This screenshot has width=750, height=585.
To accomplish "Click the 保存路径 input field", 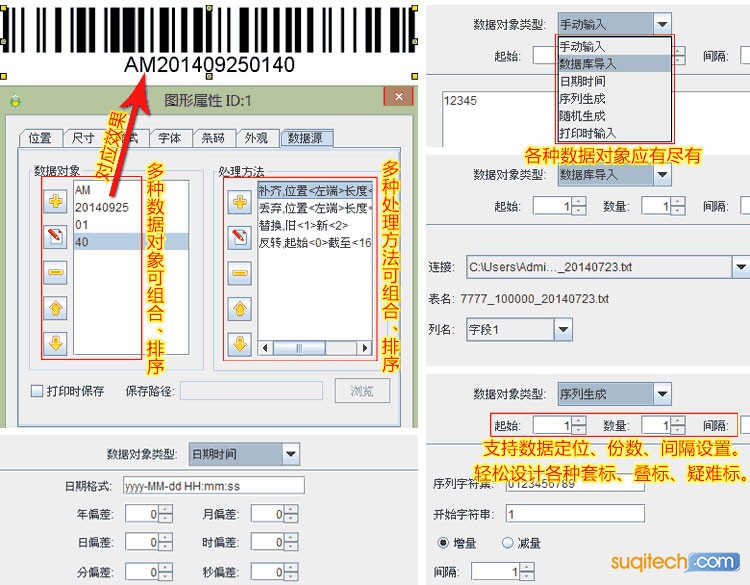I will point(252,391).
